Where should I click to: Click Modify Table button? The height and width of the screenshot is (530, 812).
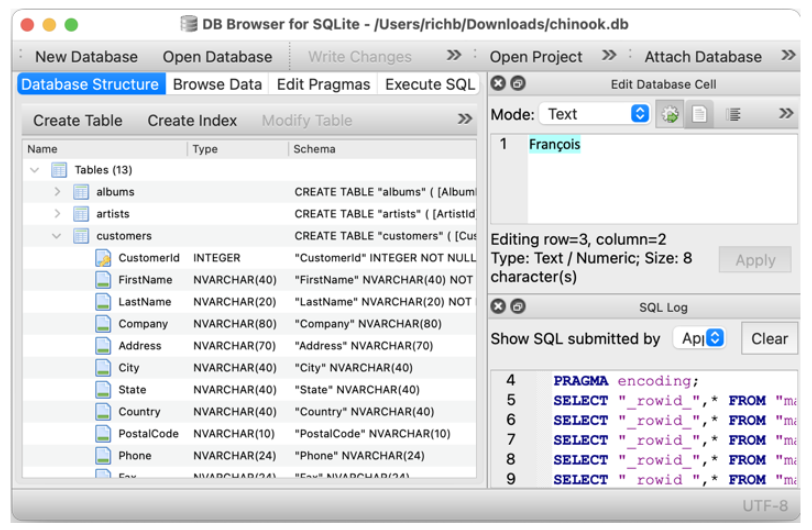coord(307,121)
